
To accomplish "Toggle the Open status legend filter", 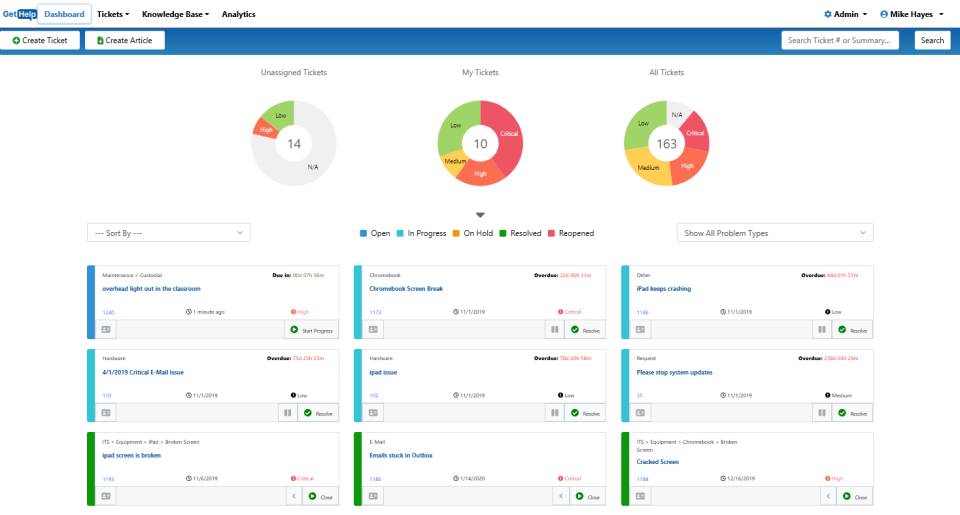I will 375,233.
